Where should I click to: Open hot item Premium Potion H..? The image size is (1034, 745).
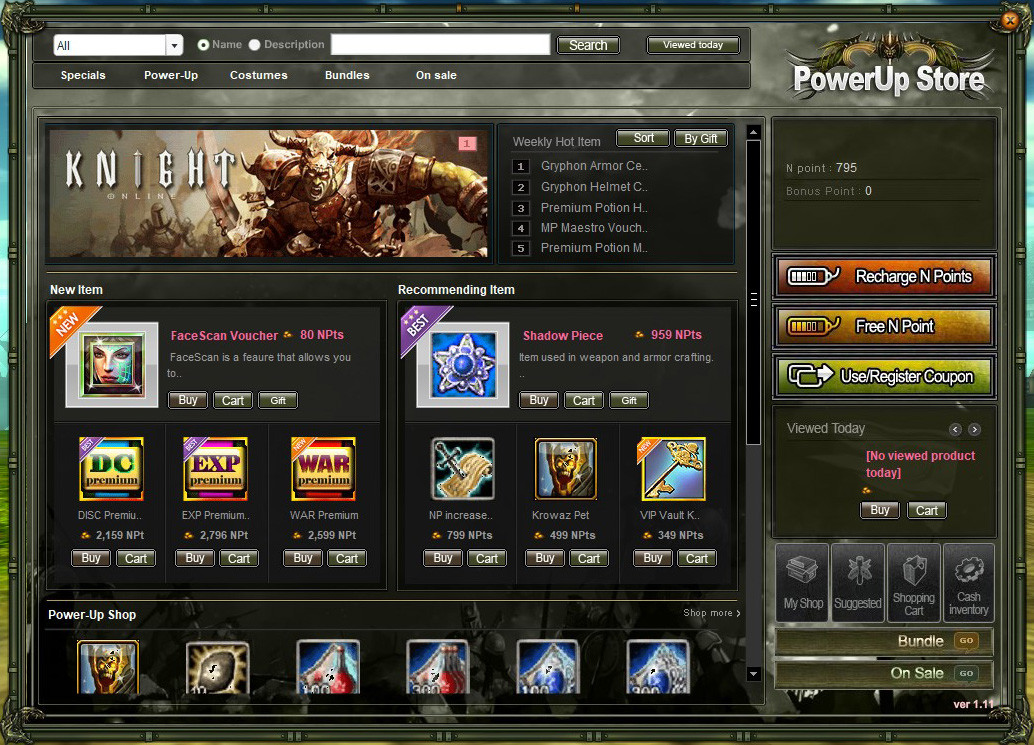pyautogui.click(x=593, y=208)
